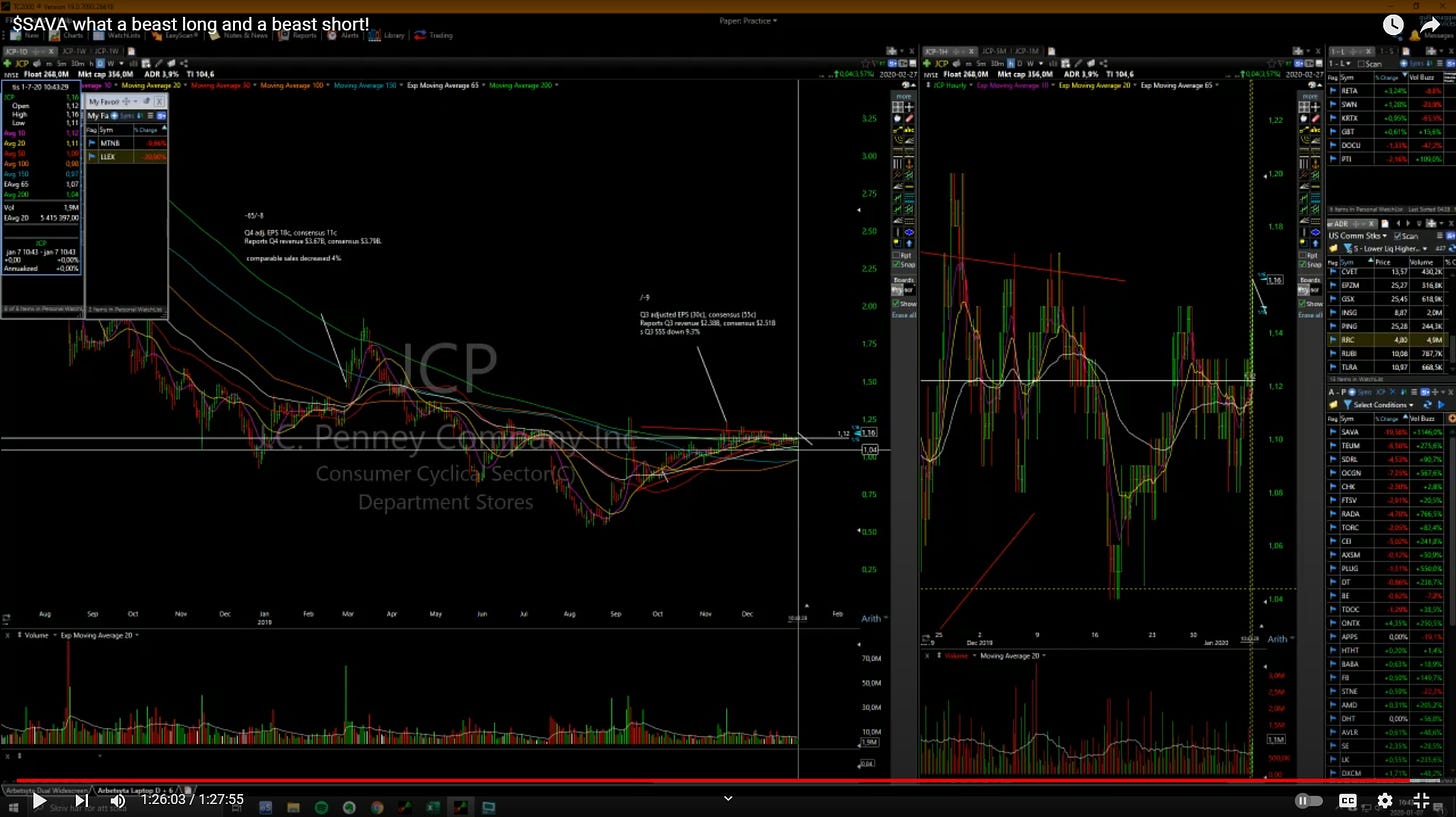Viewport: 1456px width, 817px height.
Task: Click YouTube Watch later clock icon
Action: 1392,26
